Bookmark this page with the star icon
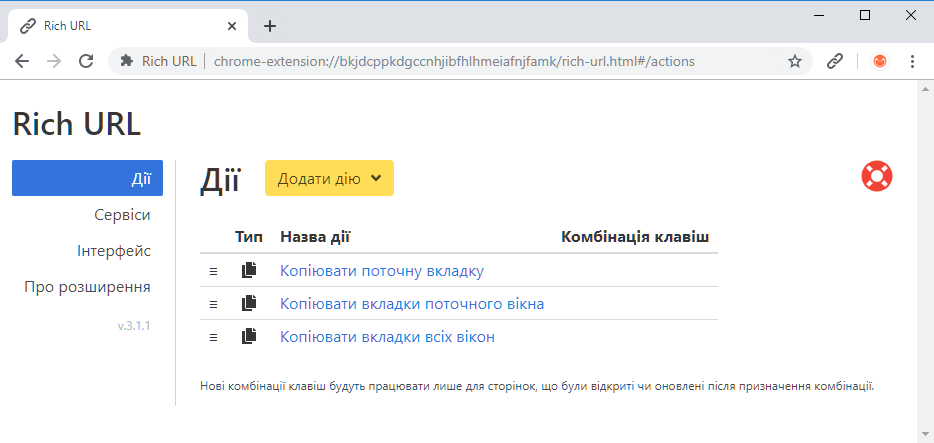934x443 pixels. tap(795, 61)
